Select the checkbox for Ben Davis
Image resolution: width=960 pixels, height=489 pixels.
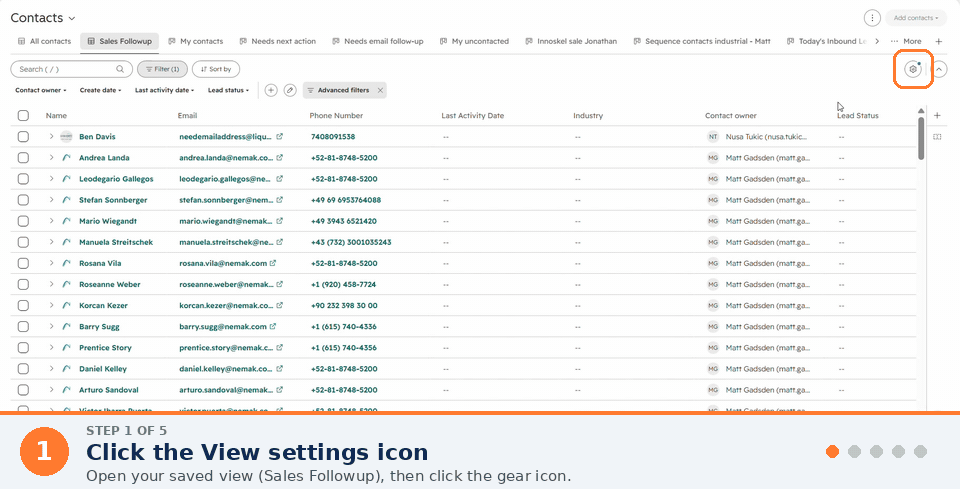tap(23, 136)
